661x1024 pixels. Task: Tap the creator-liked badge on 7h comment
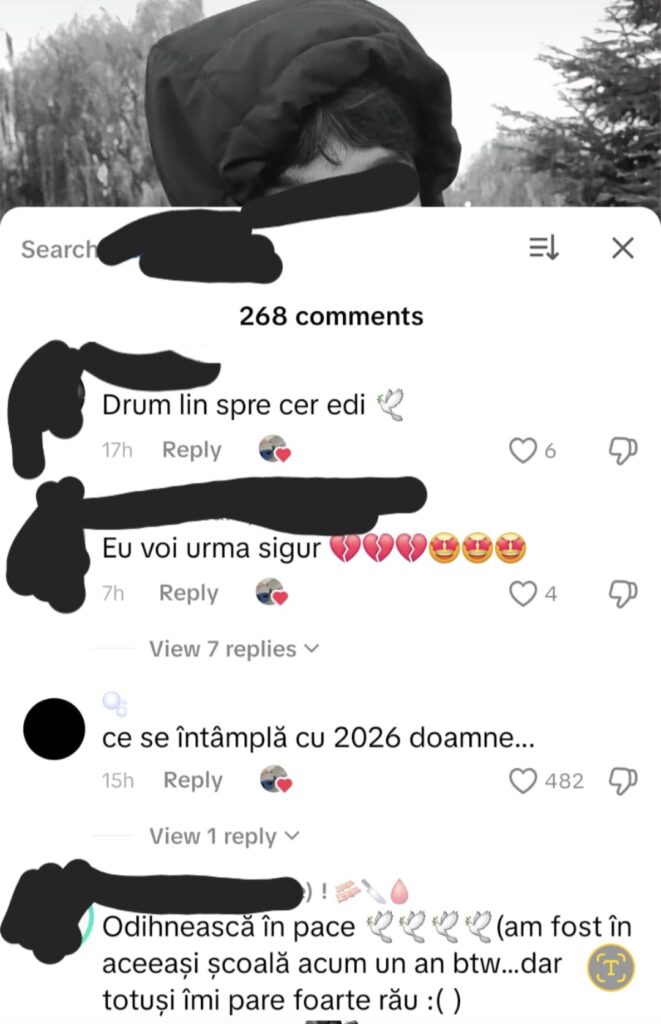pyautogui.click(x=272, y=592)
